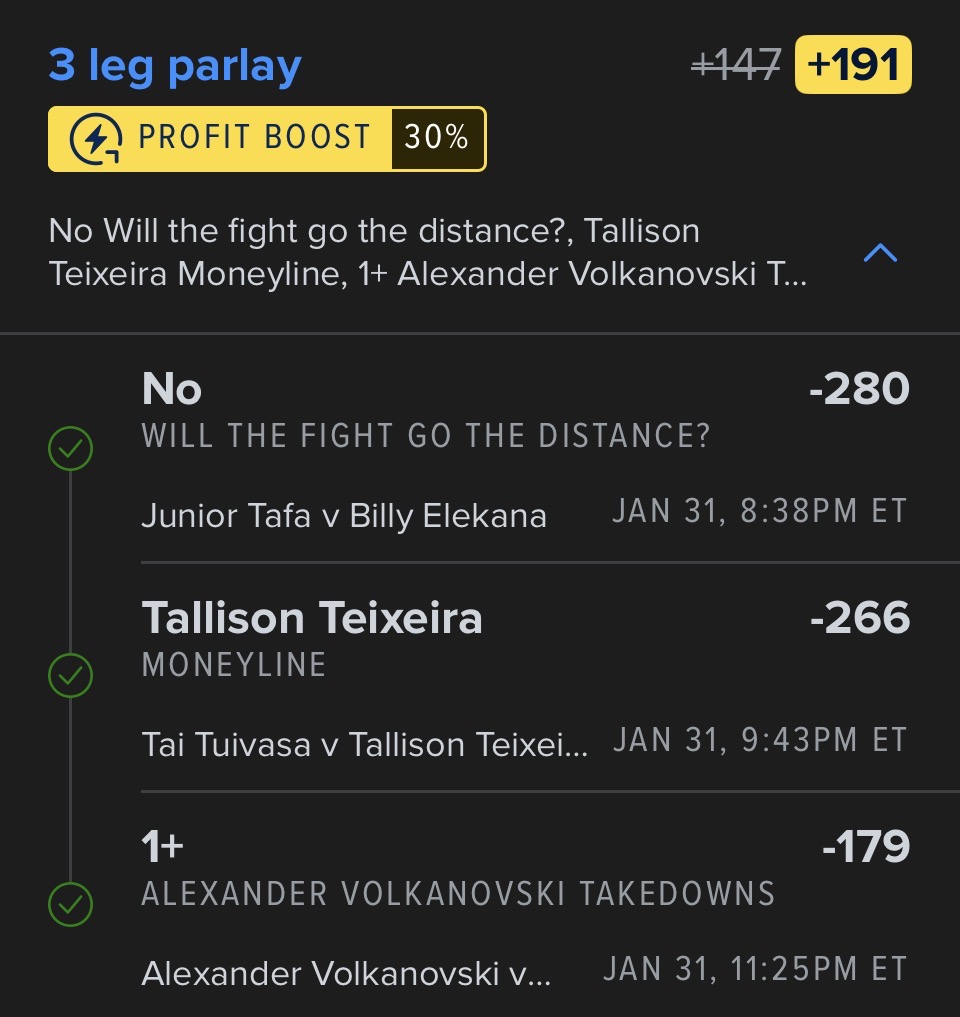Open Junior Tafa v Billy Elekana matchup
The image size is (960, 1017).
[344, 515]
